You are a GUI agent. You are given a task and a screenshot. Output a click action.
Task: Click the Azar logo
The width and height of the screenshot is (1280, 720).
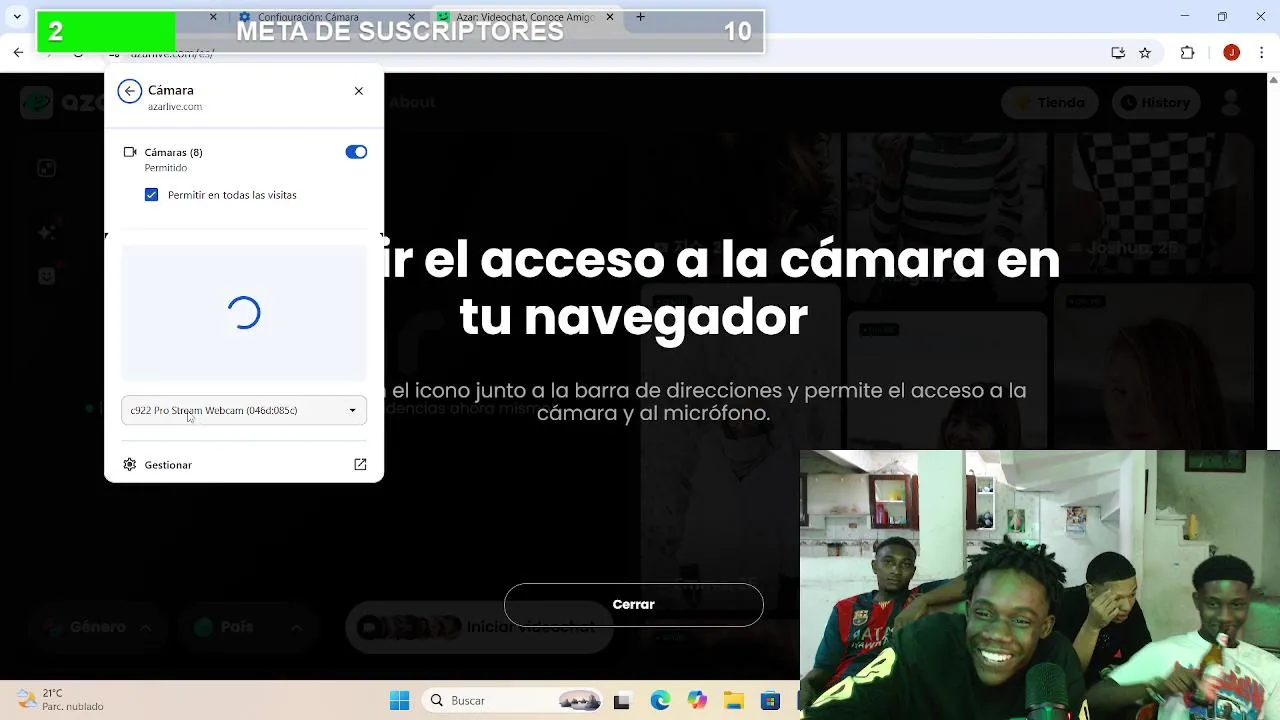(x=62, y=102)
